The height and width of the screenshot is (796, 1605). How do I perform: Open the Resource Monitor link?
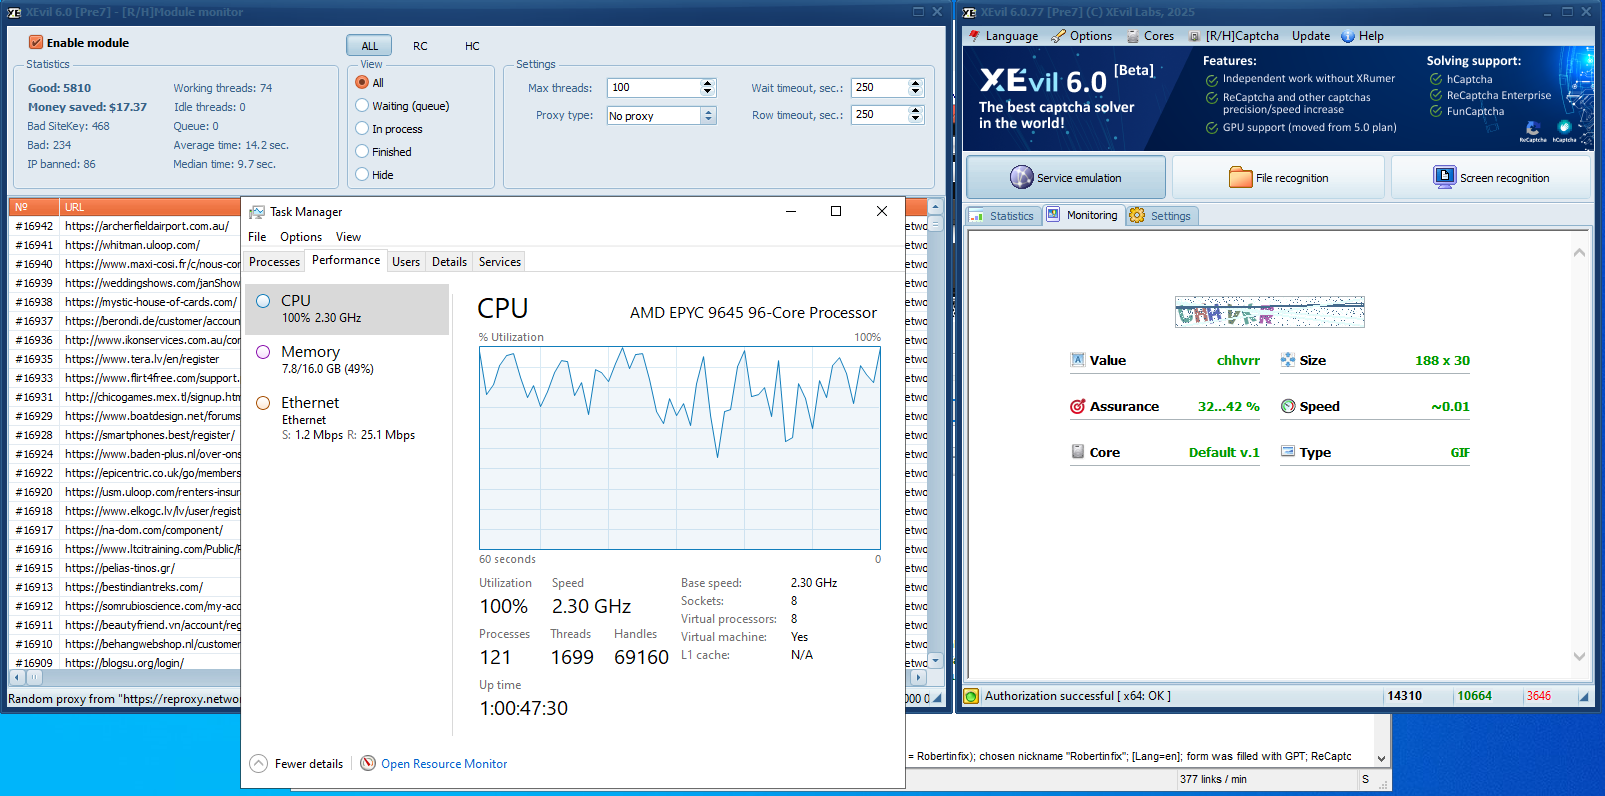point(444,763)
